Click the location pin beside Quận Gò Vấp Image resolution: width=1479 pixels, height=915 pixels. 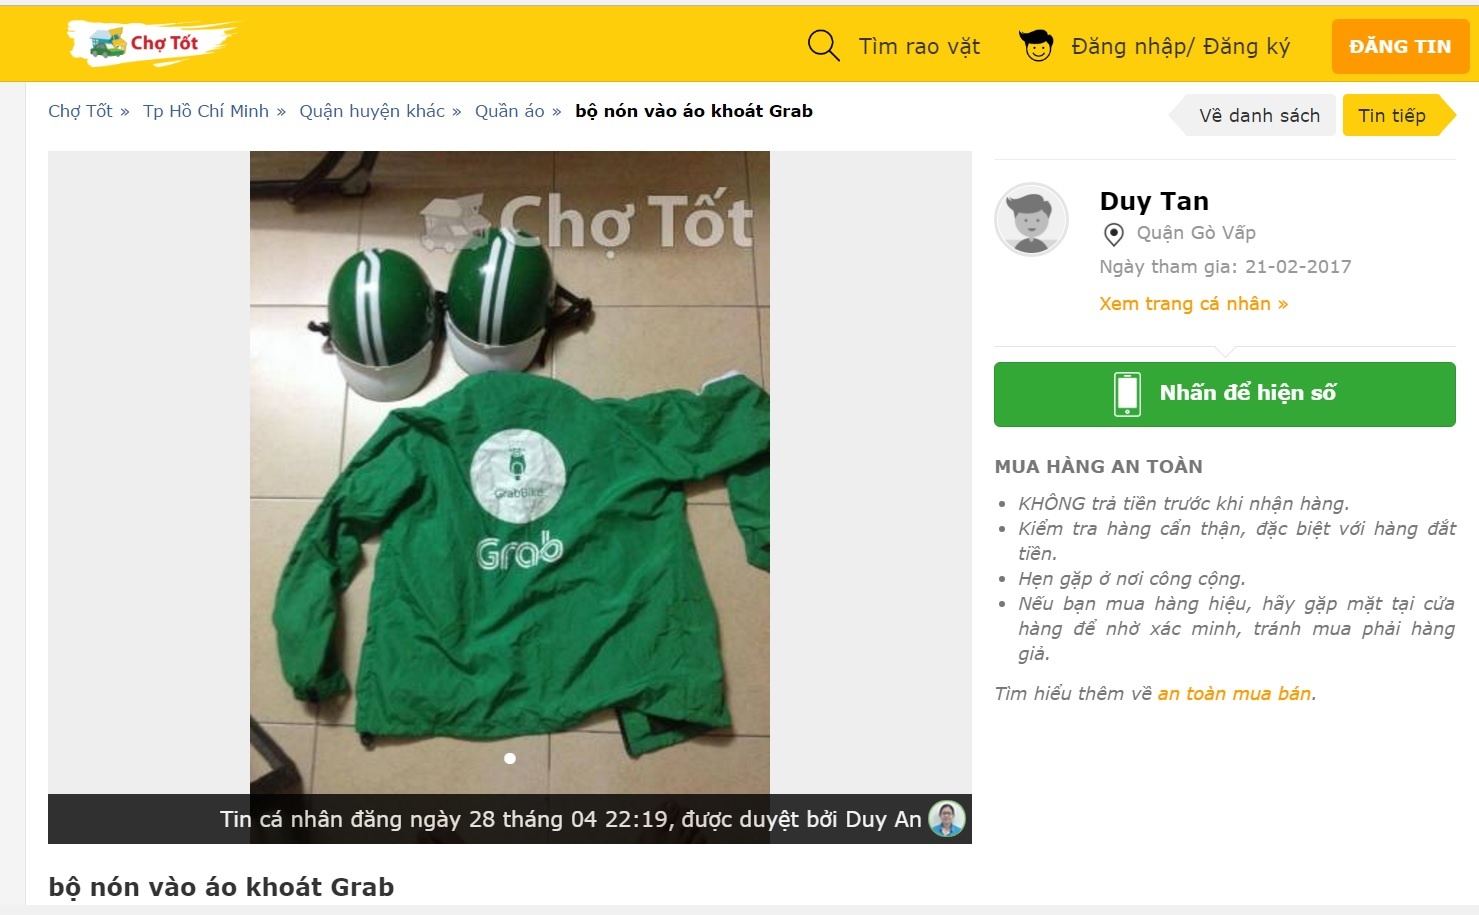pos(1111,234)
